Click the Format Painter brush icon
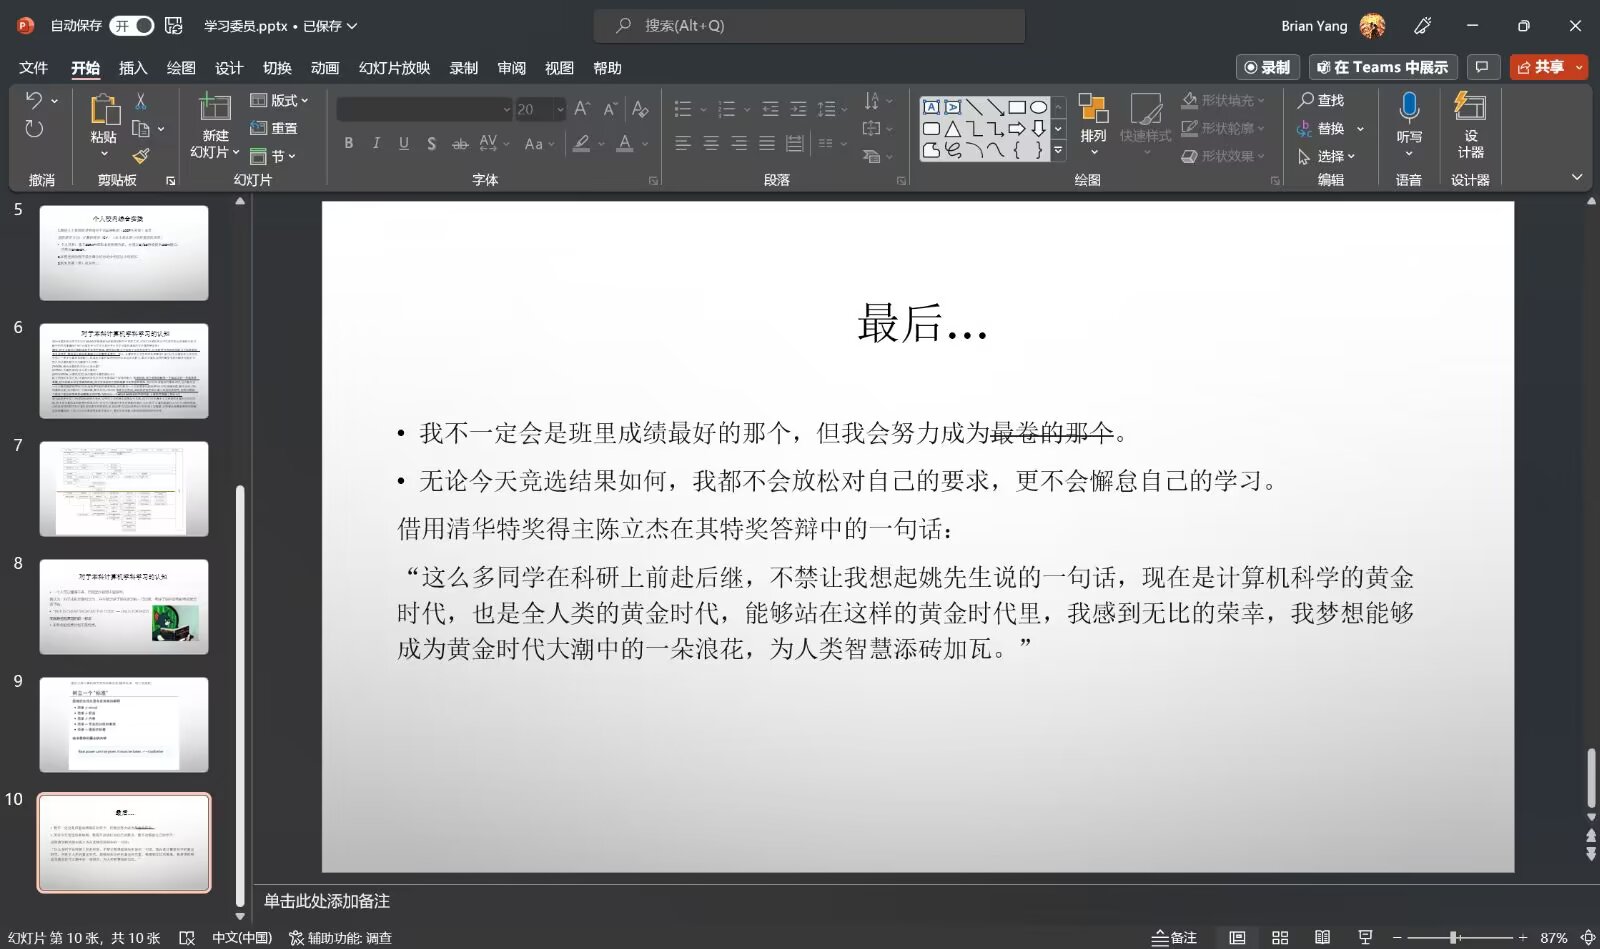Screen dimensions: 1600x949 pos(141,156)
